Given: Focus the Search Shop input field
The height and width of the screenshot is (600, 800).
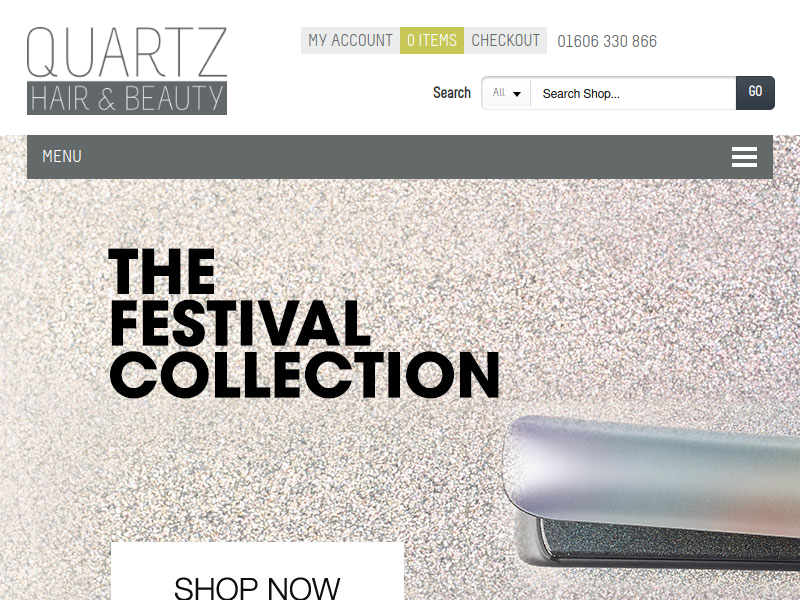Looking at the screenshot, I should [633, 93].
